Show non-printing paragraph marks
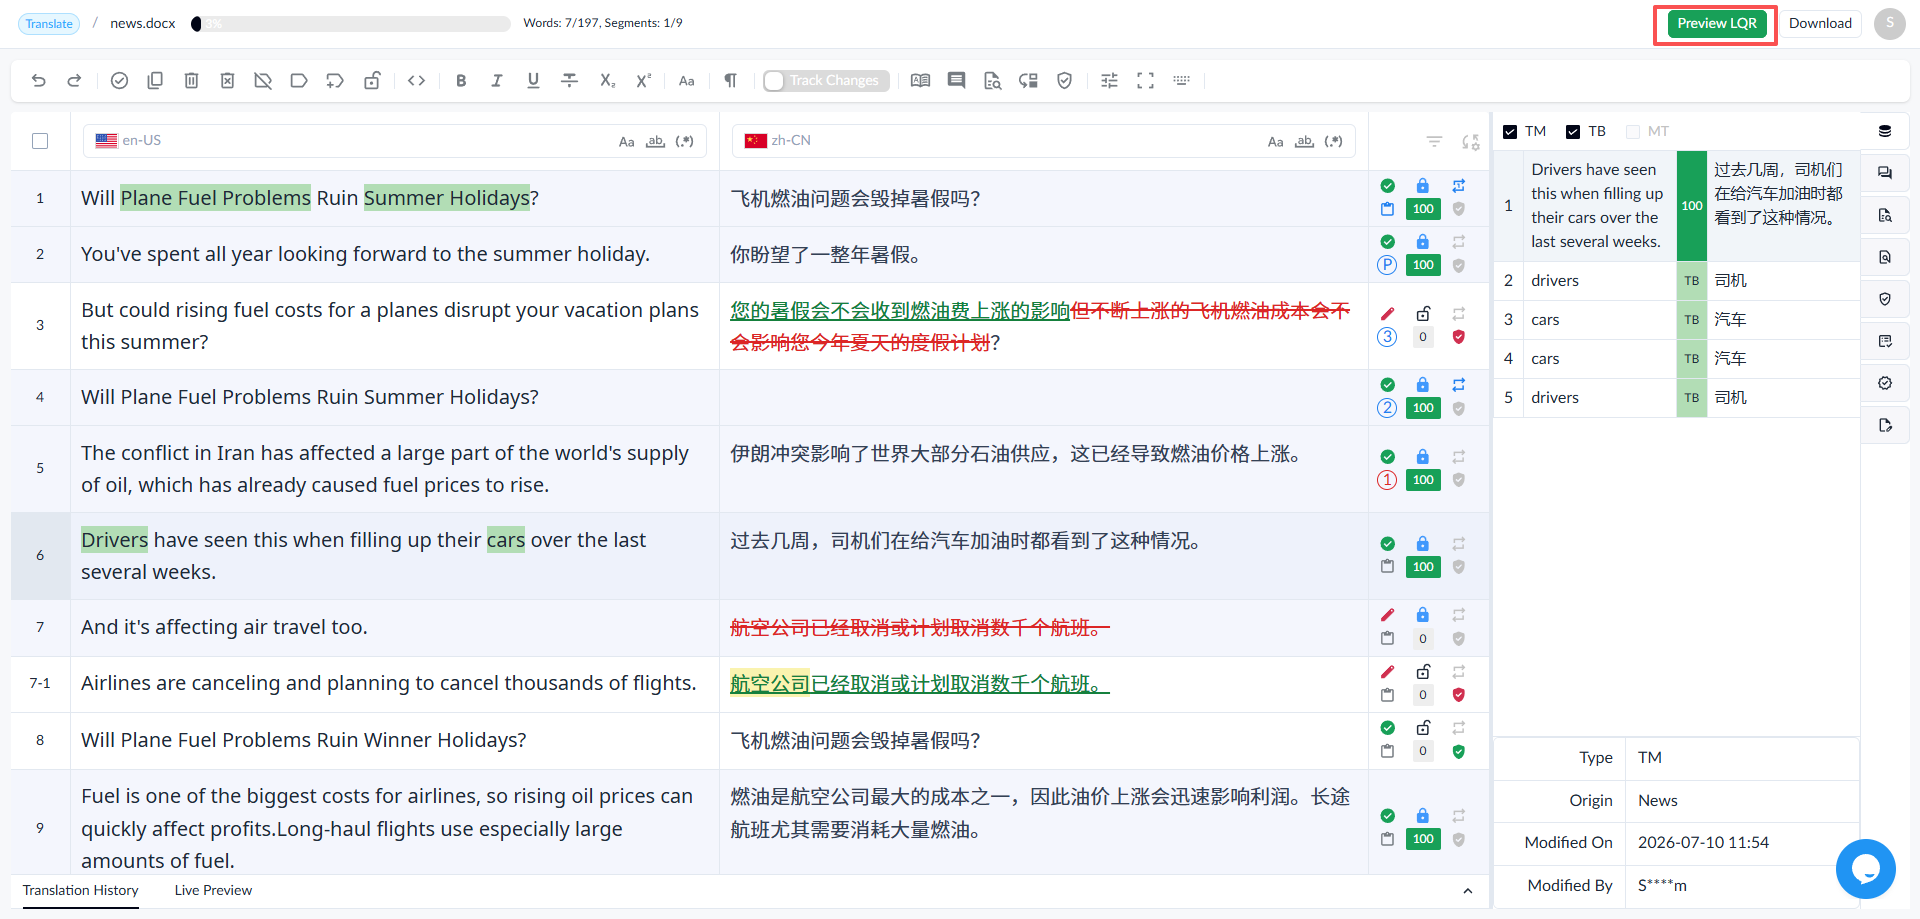Image resolution: width=1920 pixels, height=919 pixels. 731,81
